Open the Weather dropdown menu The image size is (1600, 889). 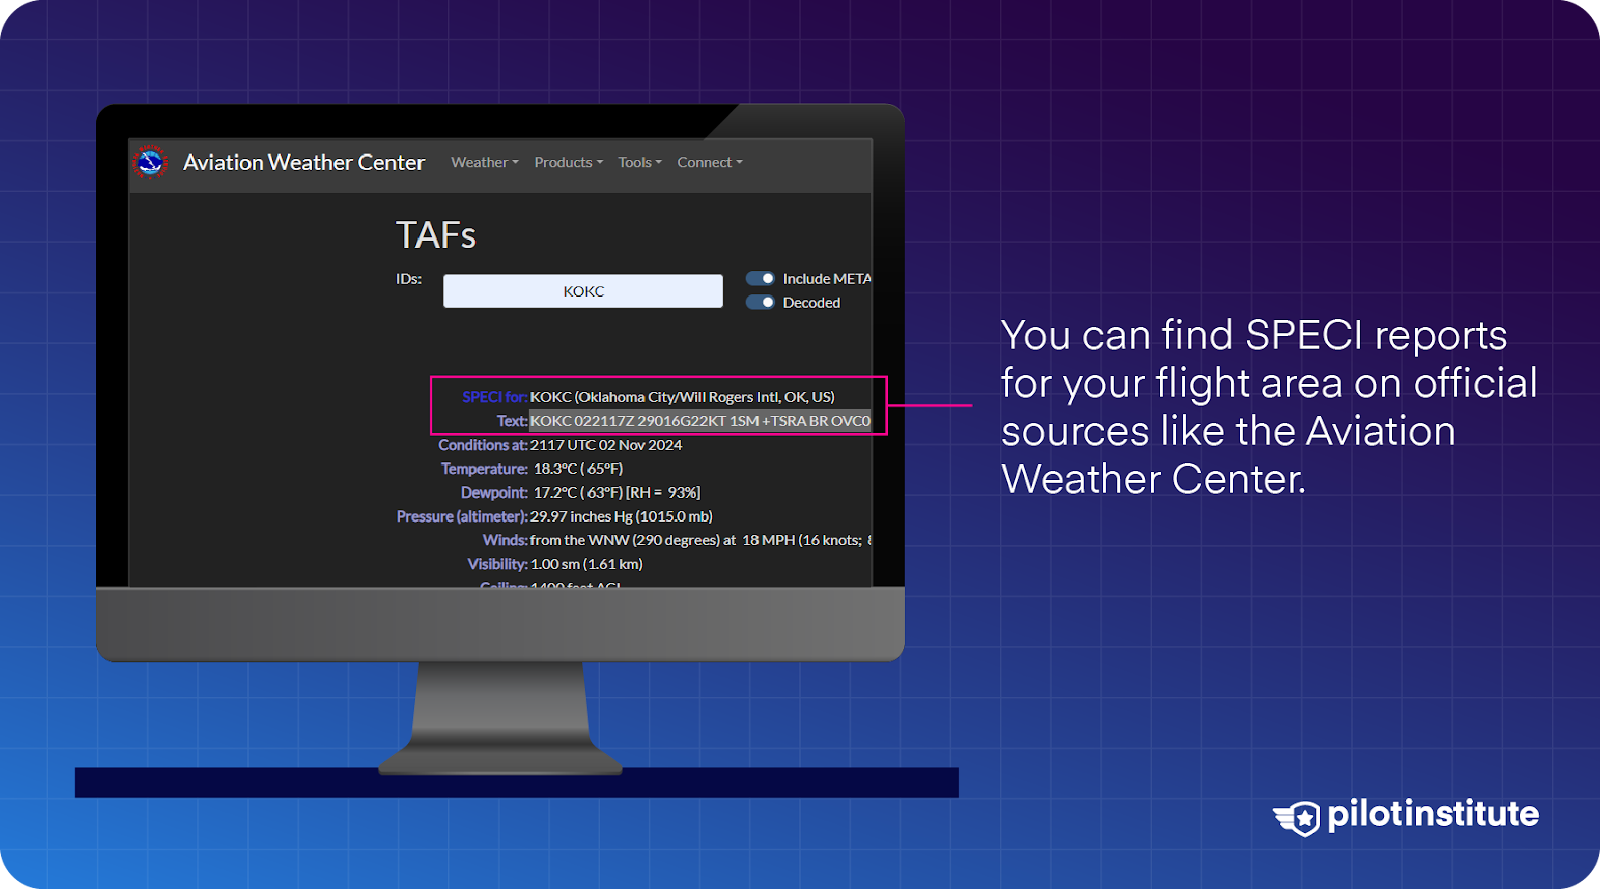click(484, 163)
